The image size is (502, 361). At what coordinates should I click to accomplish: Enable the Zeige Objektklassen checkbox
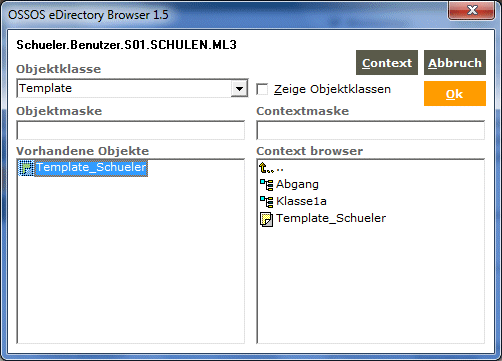(262, 89)
